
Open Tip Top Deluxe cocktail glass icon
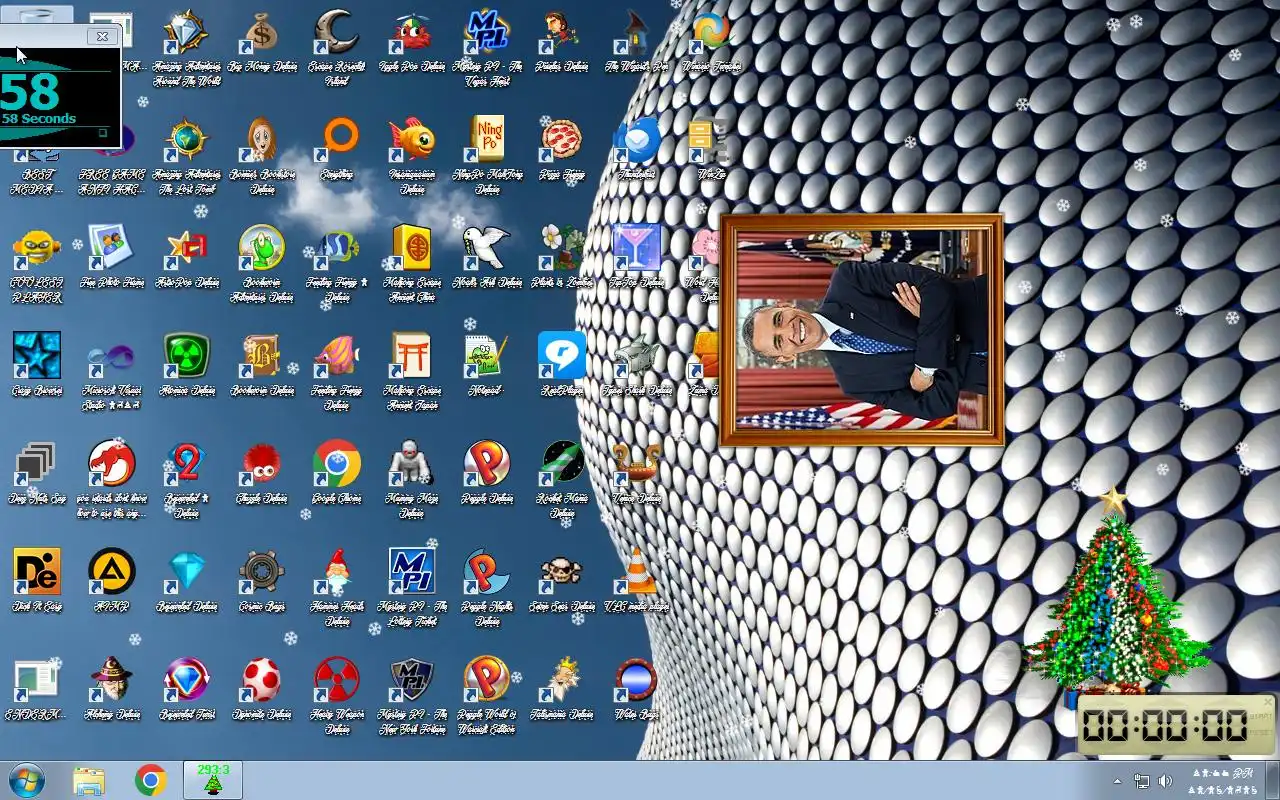point(637,248)
